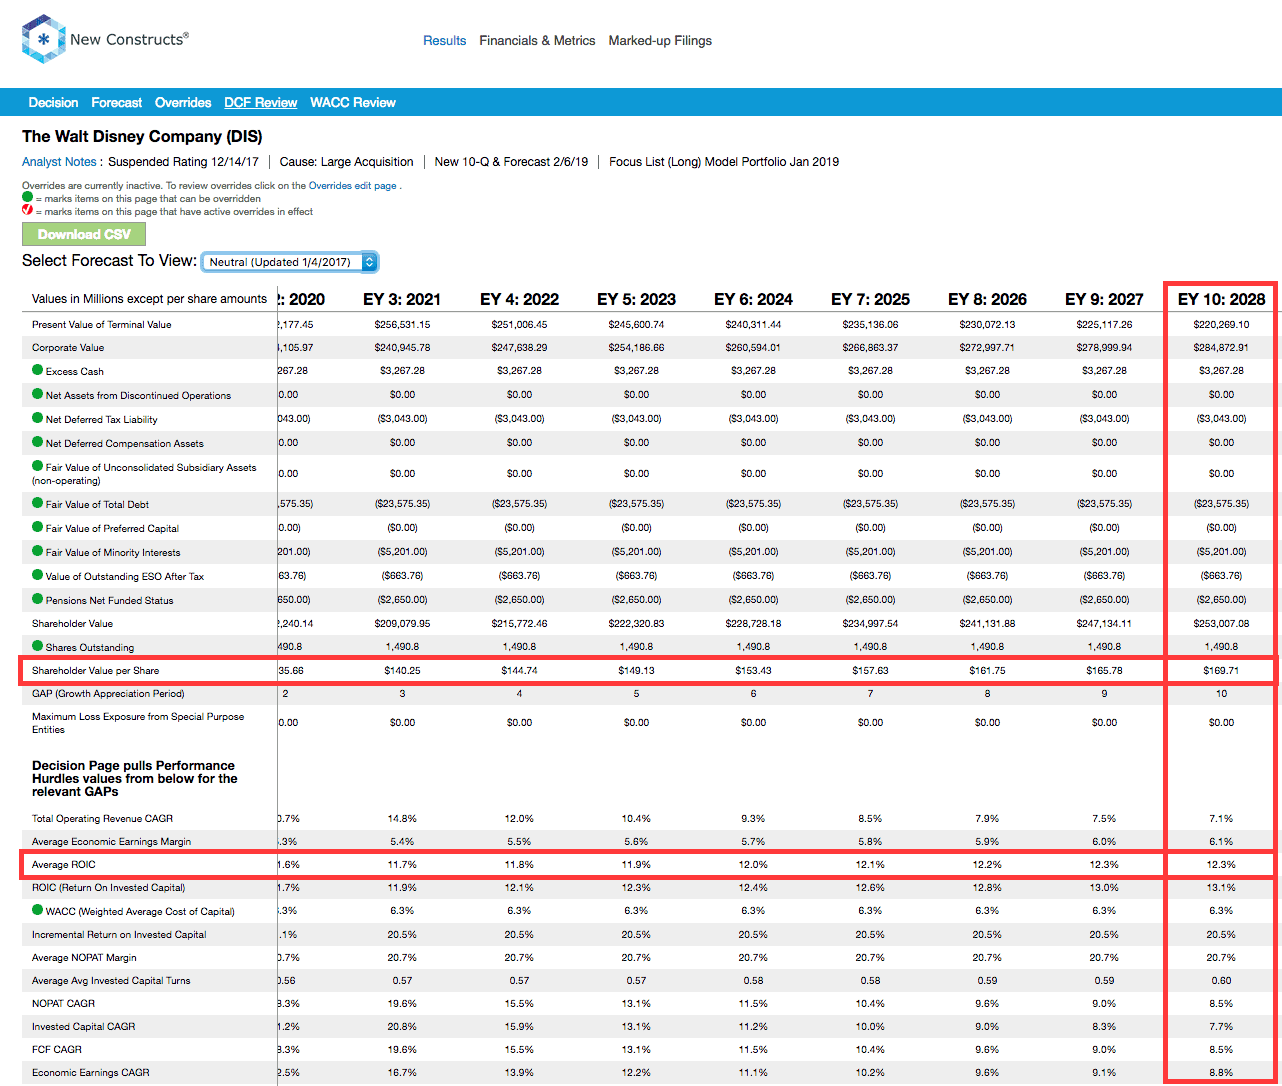This screenshot has height=1086, width=1282.
Task: Click green dot beside Pensions Net Funded Status
Action: (x=38, y=599)
